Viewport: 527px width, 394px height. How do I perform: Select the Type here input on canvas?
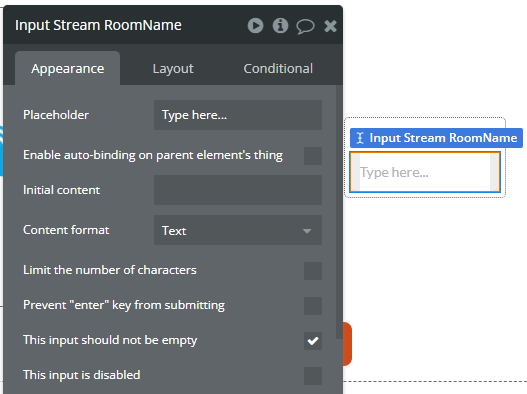point(425,172)
